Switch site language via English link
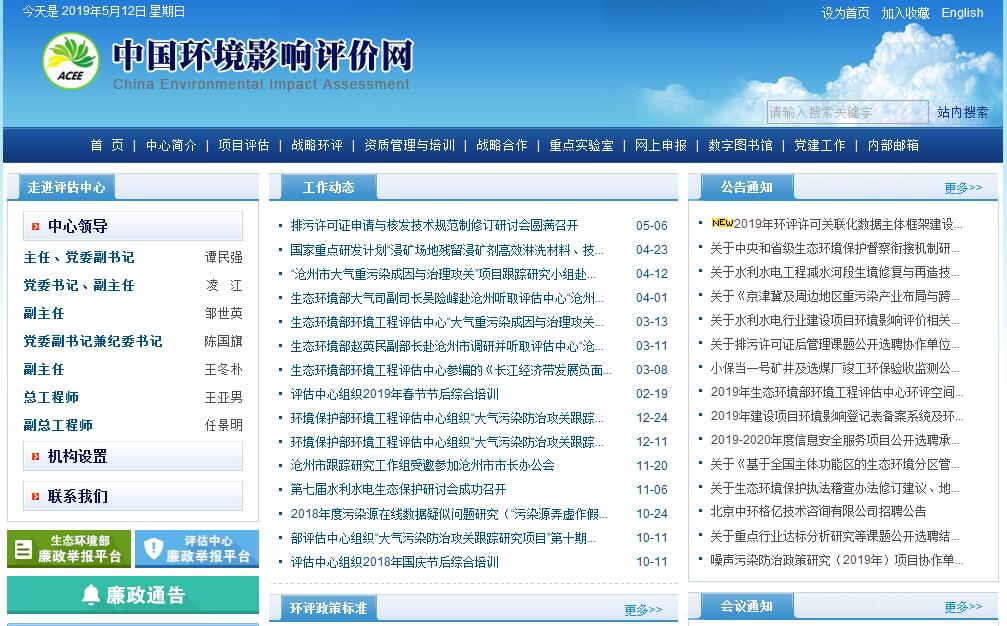This screenshot has height=626, width=1007. (962, 13)
